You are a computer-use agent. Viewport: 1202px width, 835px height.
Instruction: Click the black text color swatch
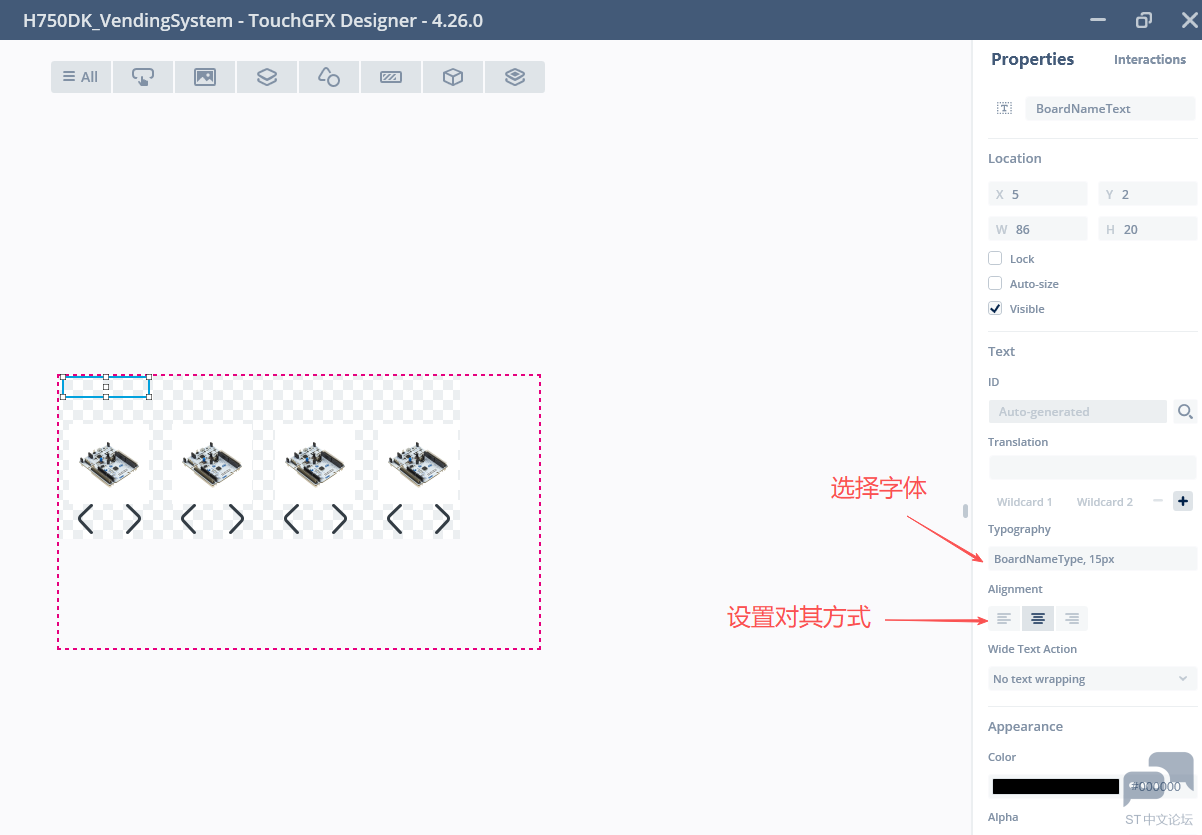click(1055, 787)
